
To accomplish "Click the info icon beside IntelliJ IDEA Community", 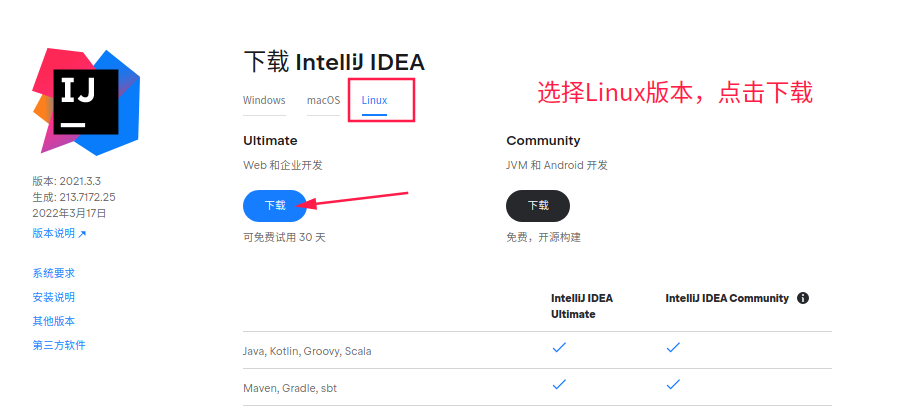I will pos(803,298).
